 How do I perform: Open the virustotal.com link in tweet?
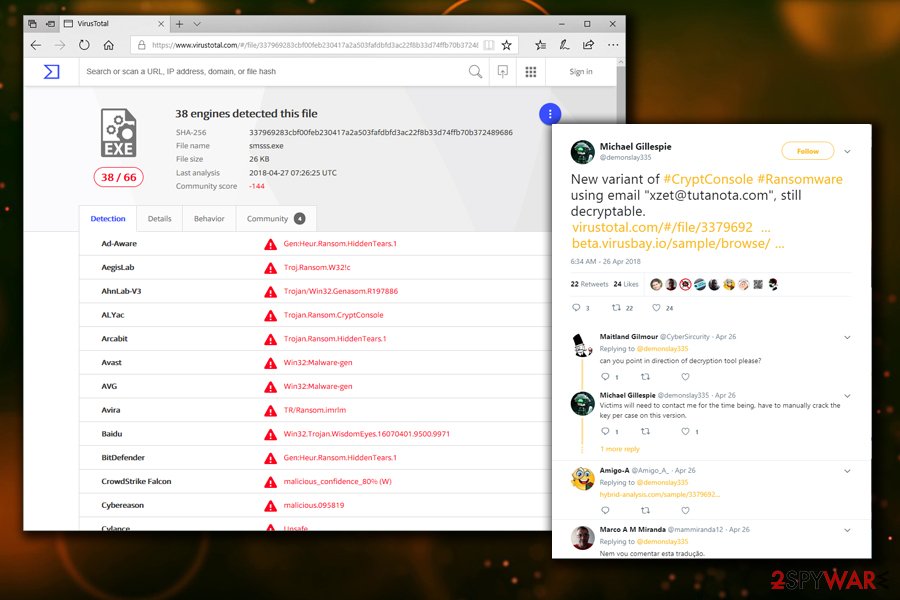point(671,227)
